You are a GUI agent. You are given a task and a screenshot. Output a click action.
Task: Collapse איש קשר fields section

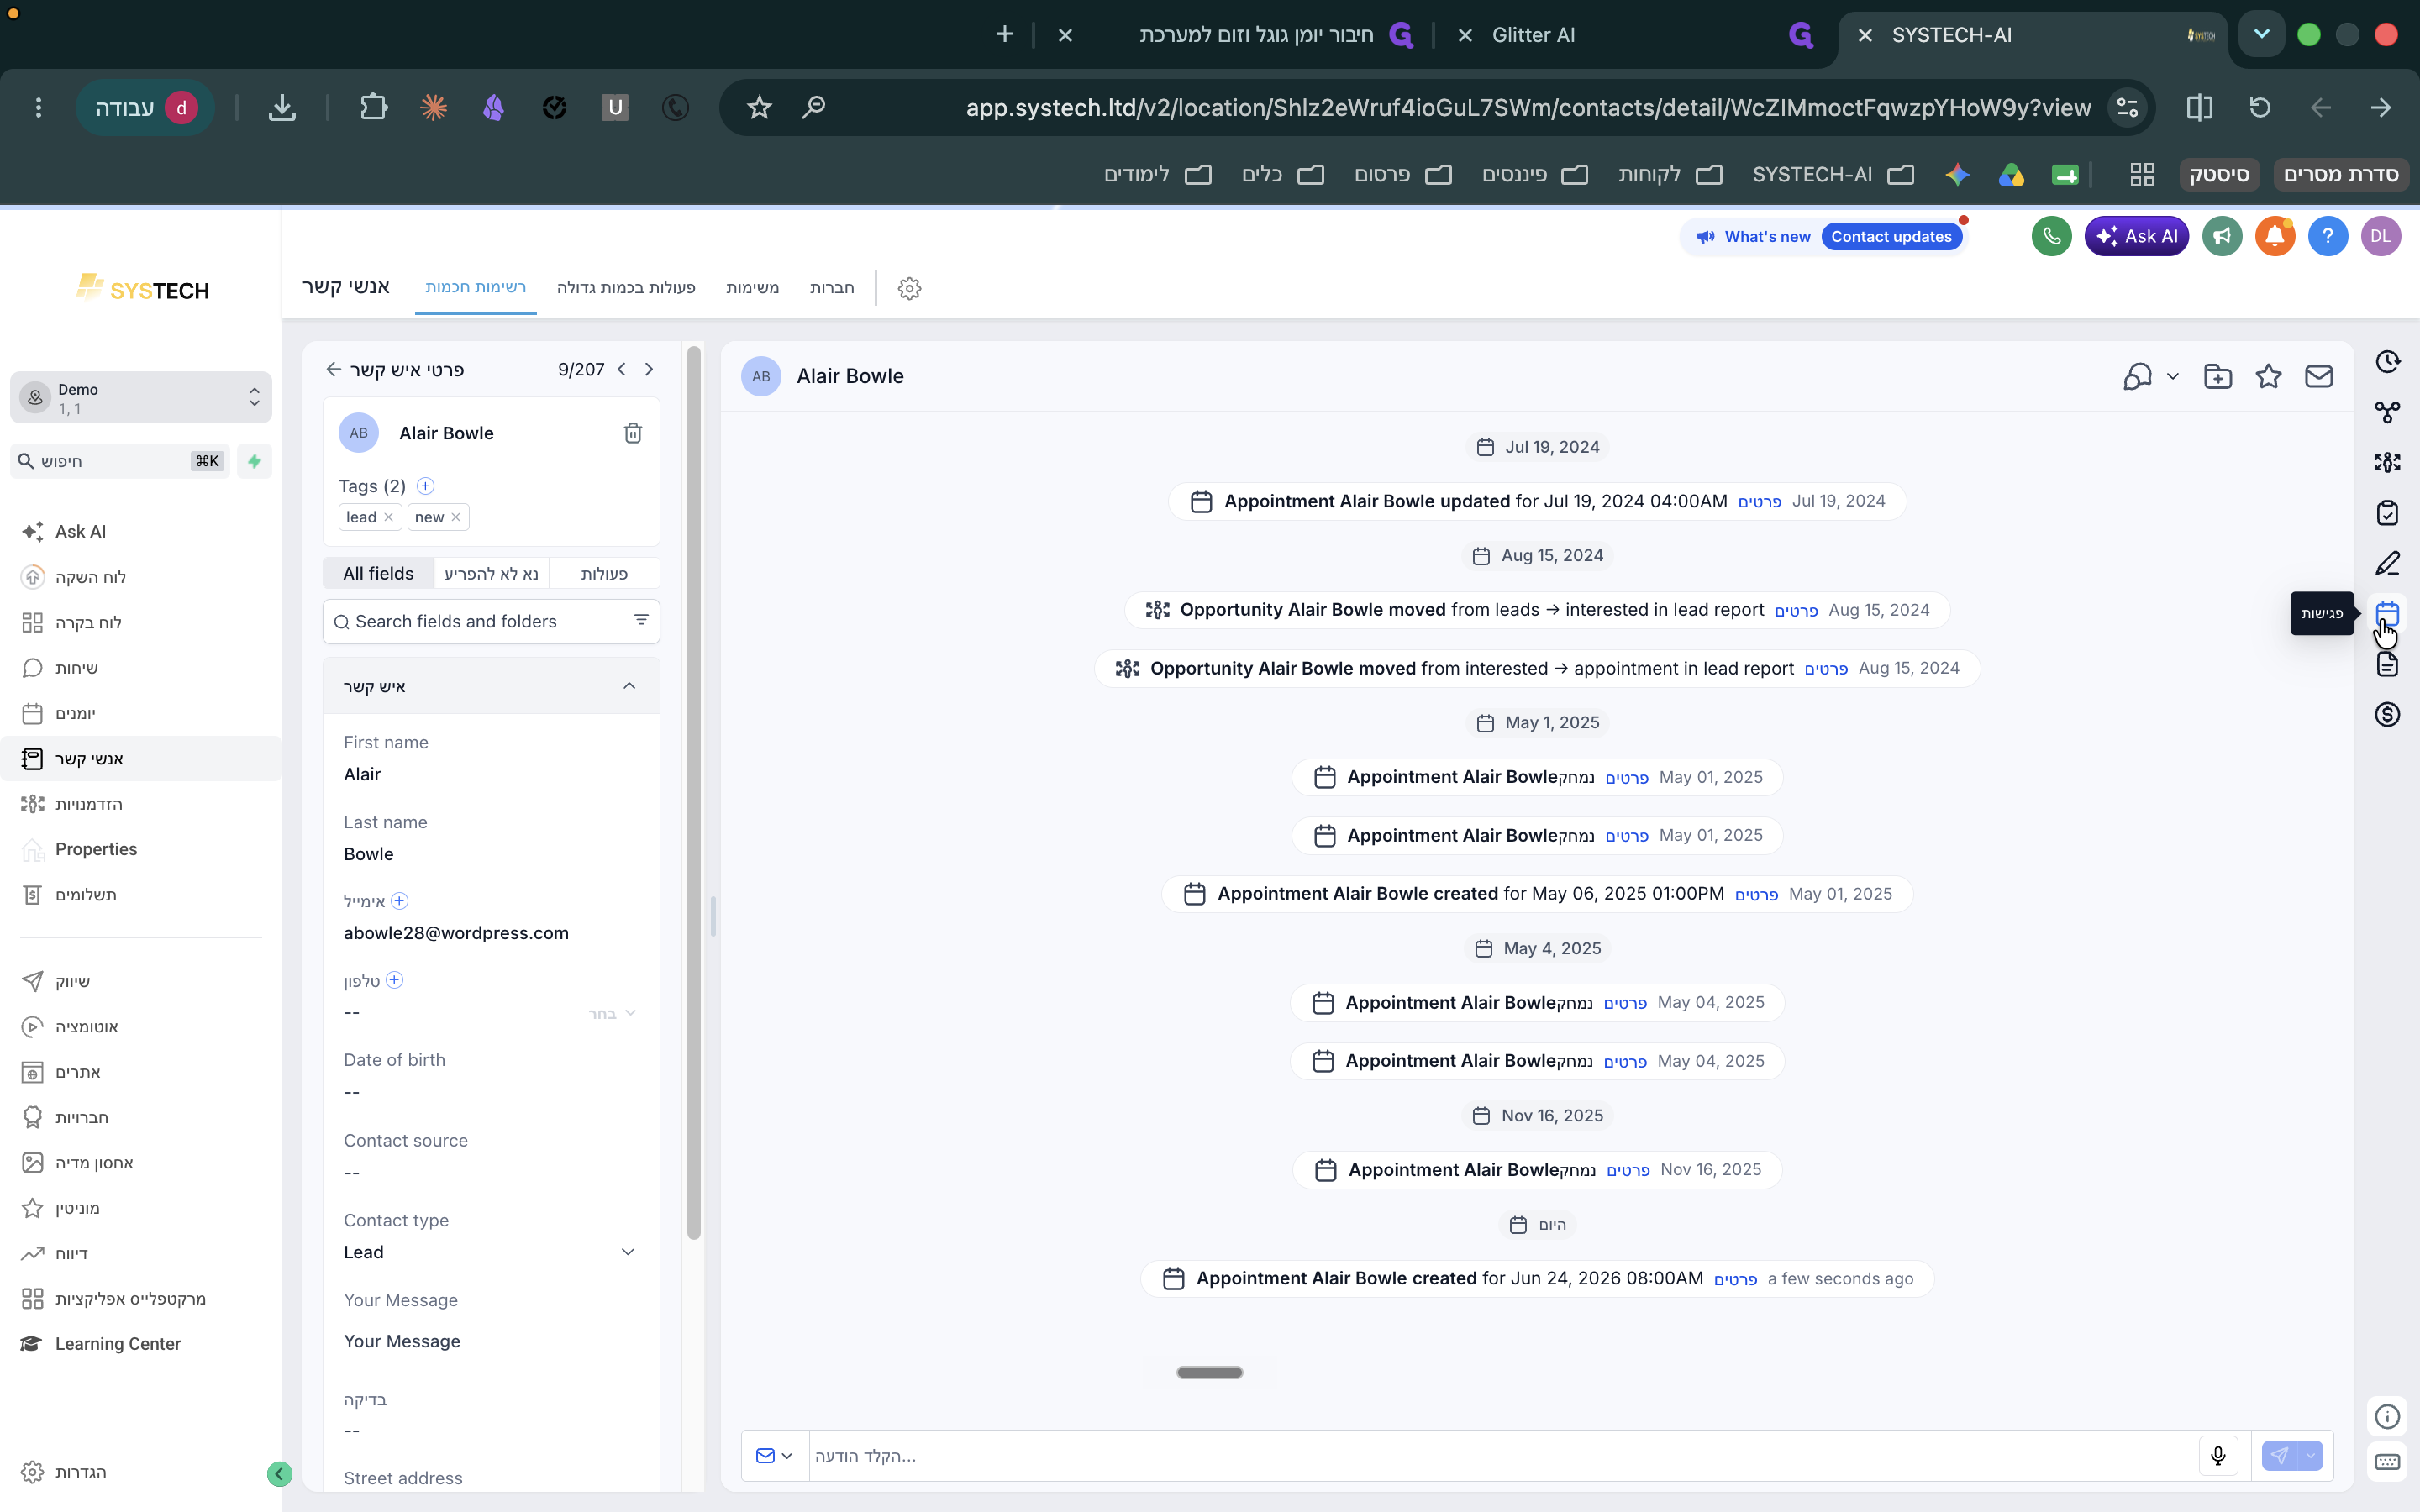629,686
